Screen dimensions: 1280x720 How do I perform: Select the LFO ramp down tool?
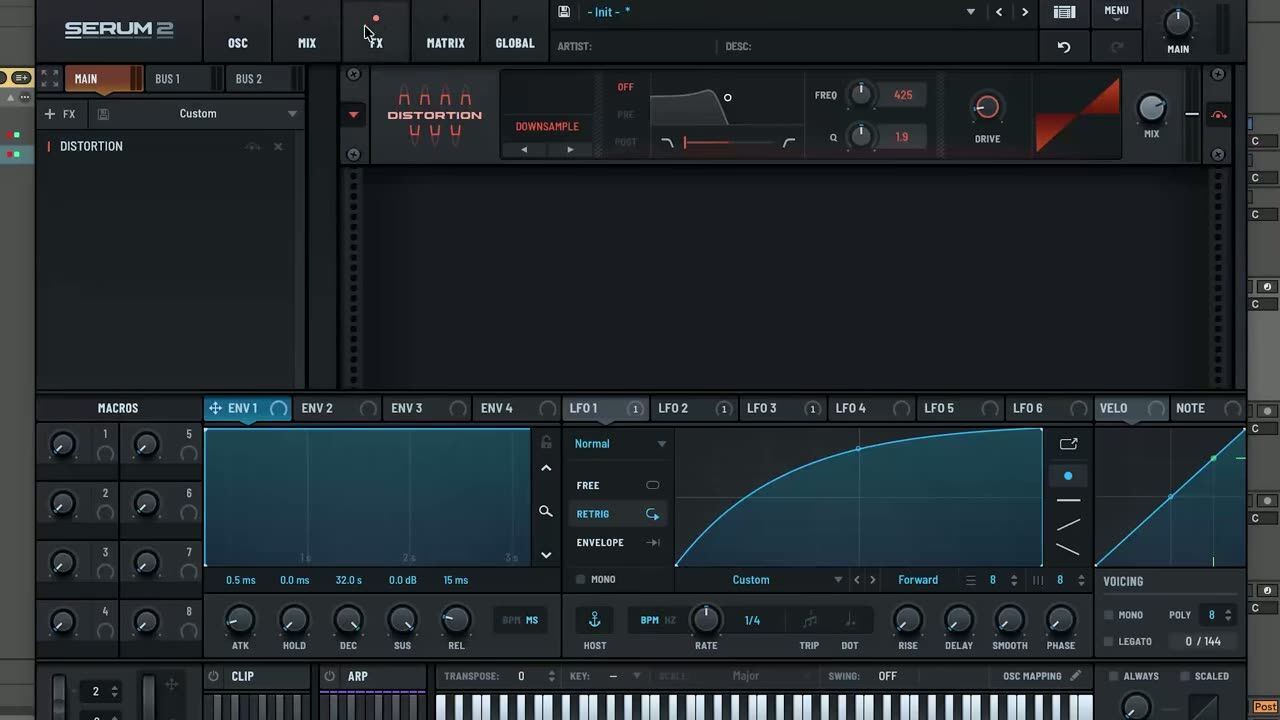click(x=1068, y=549)
